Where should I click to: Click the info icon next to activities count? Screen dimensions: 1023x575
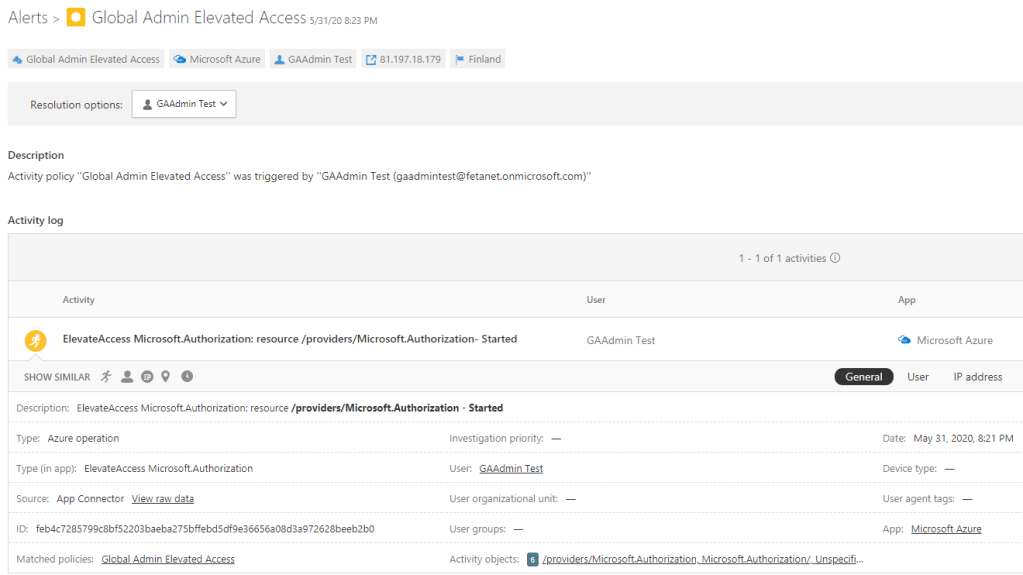click(835, 258)
